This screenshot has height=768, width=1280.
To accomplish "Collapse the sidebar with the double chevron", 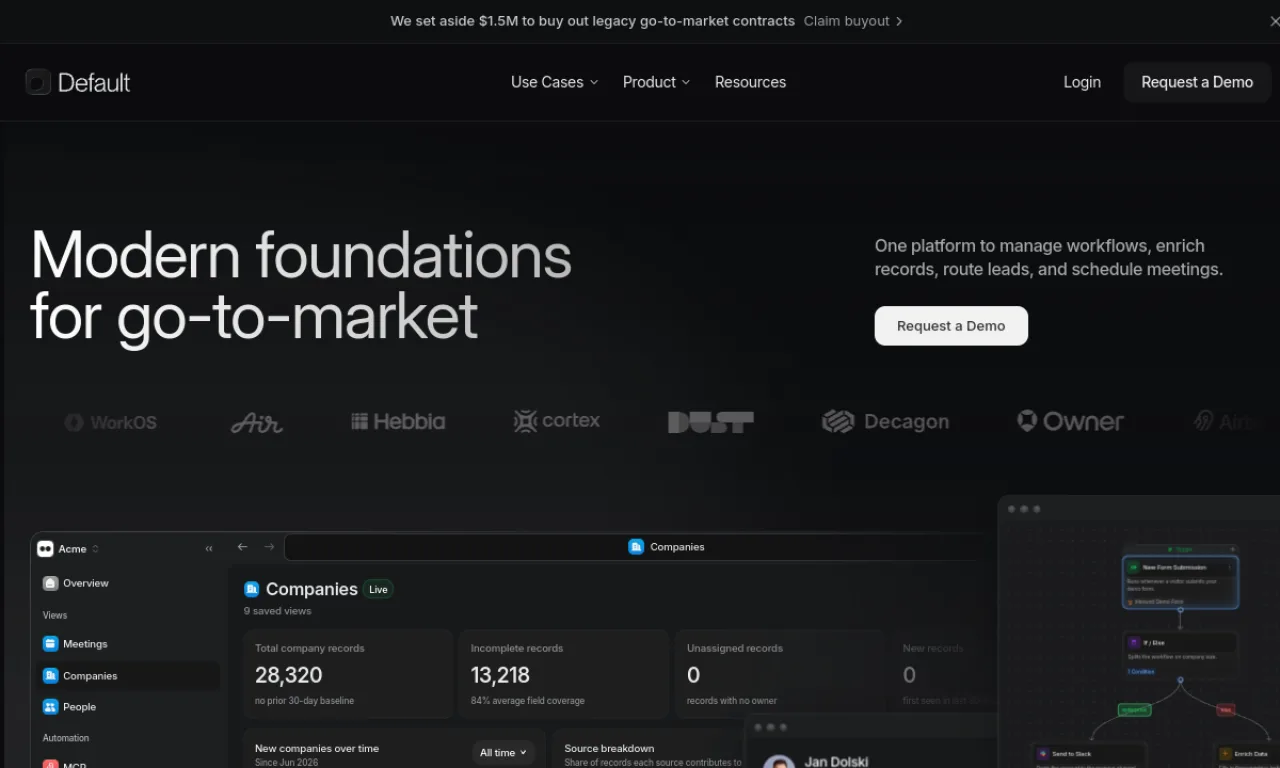I will tap(209, 549).
